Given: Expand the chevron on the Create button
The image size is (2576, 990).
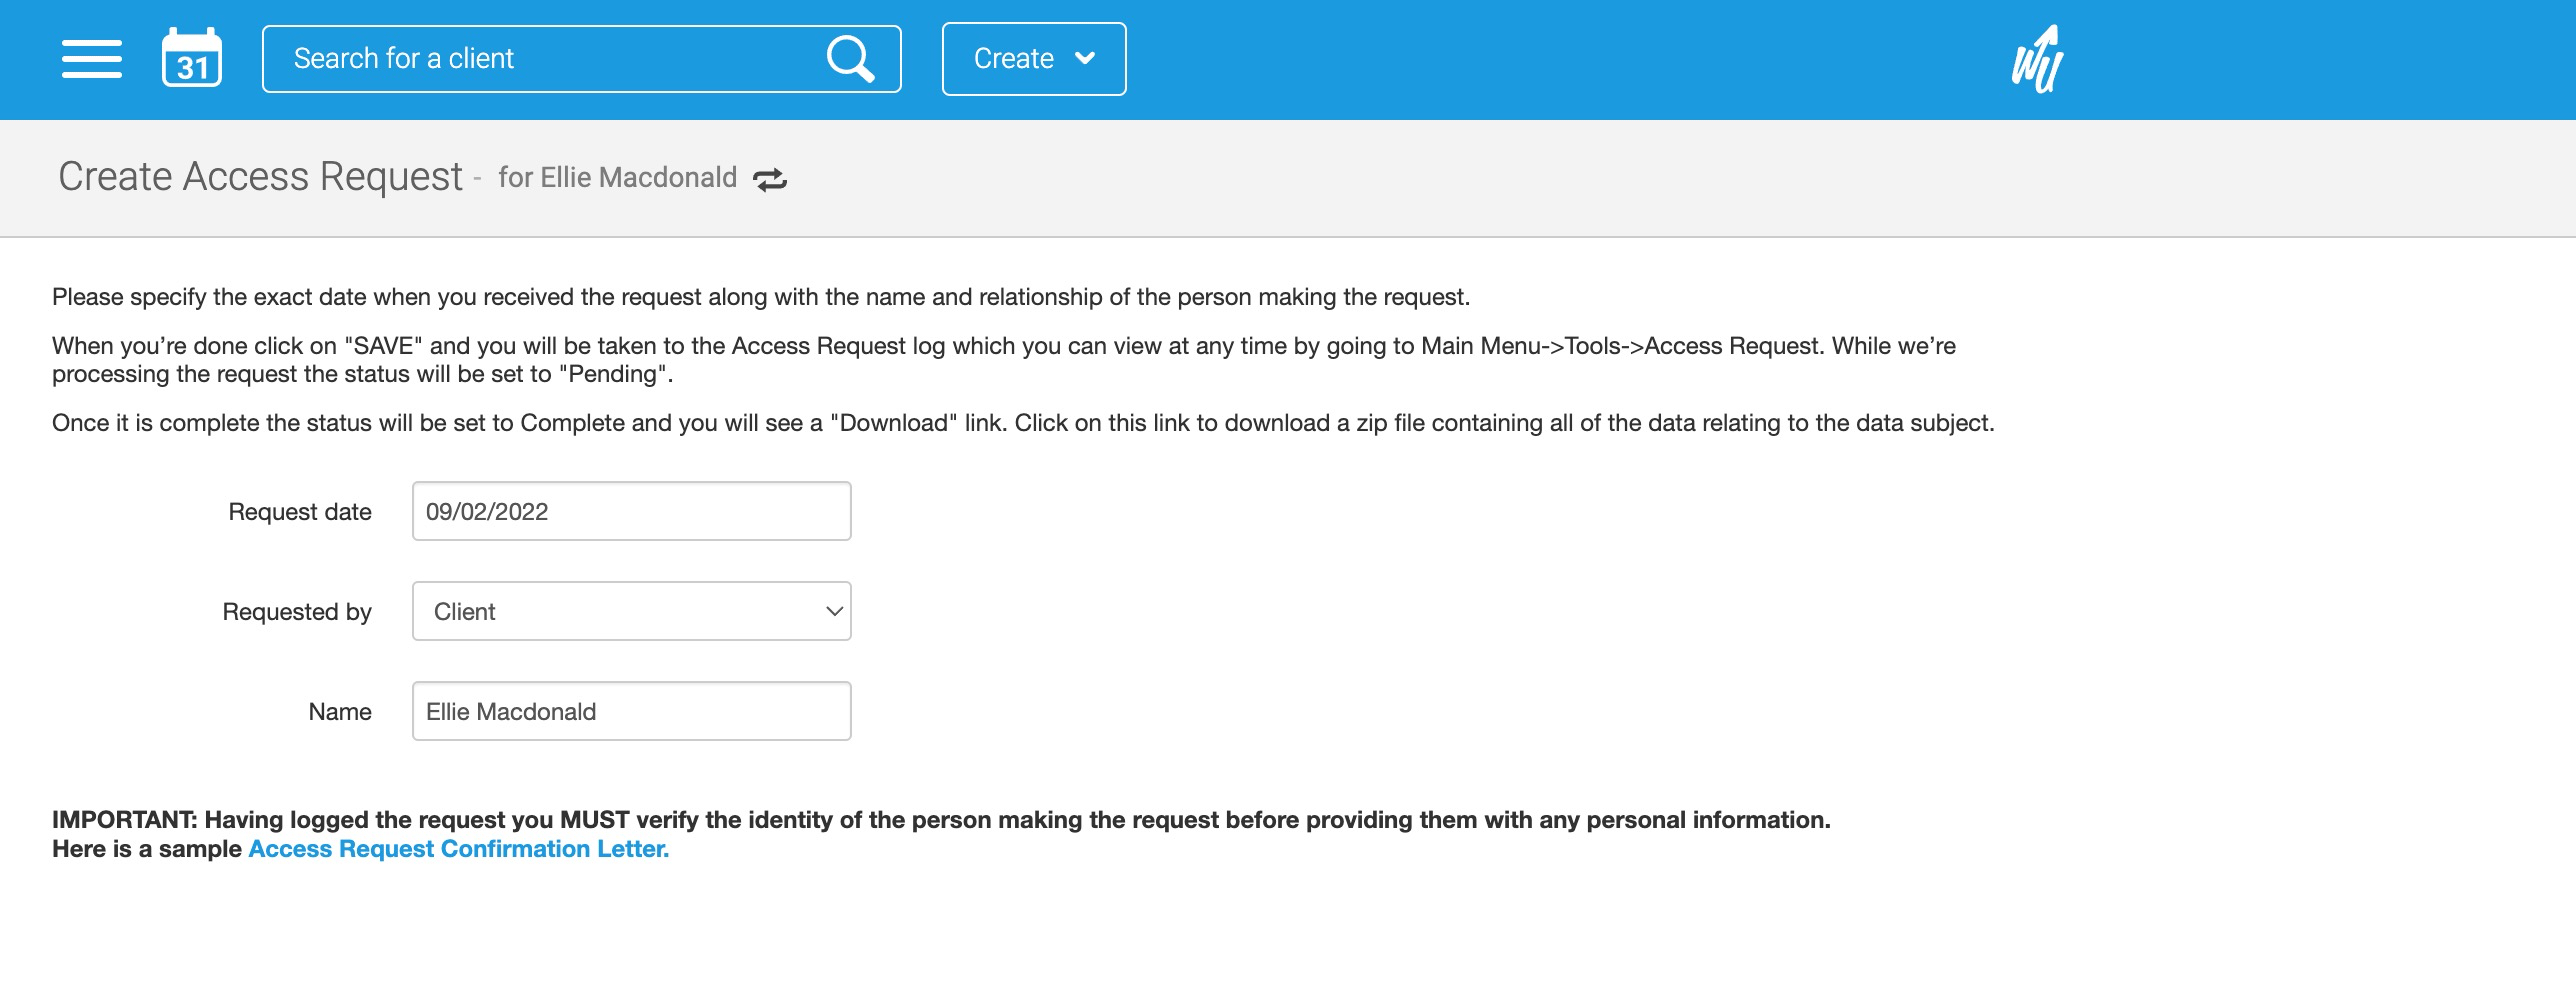Looking at the screenshot, I should click(x=1086, y=58).
